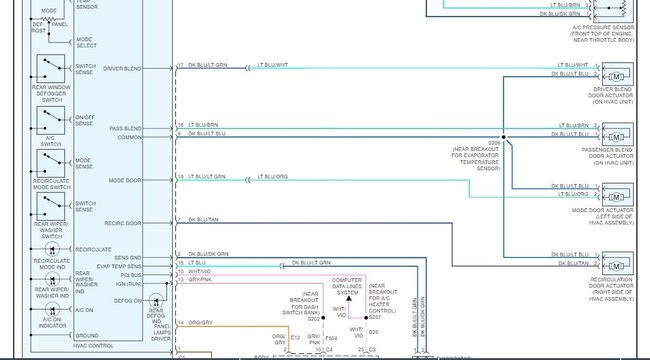The height and width of the screenshot is (360, 650).
Task: Click the computer data lines arrowhead
Action: click(349, 298)
